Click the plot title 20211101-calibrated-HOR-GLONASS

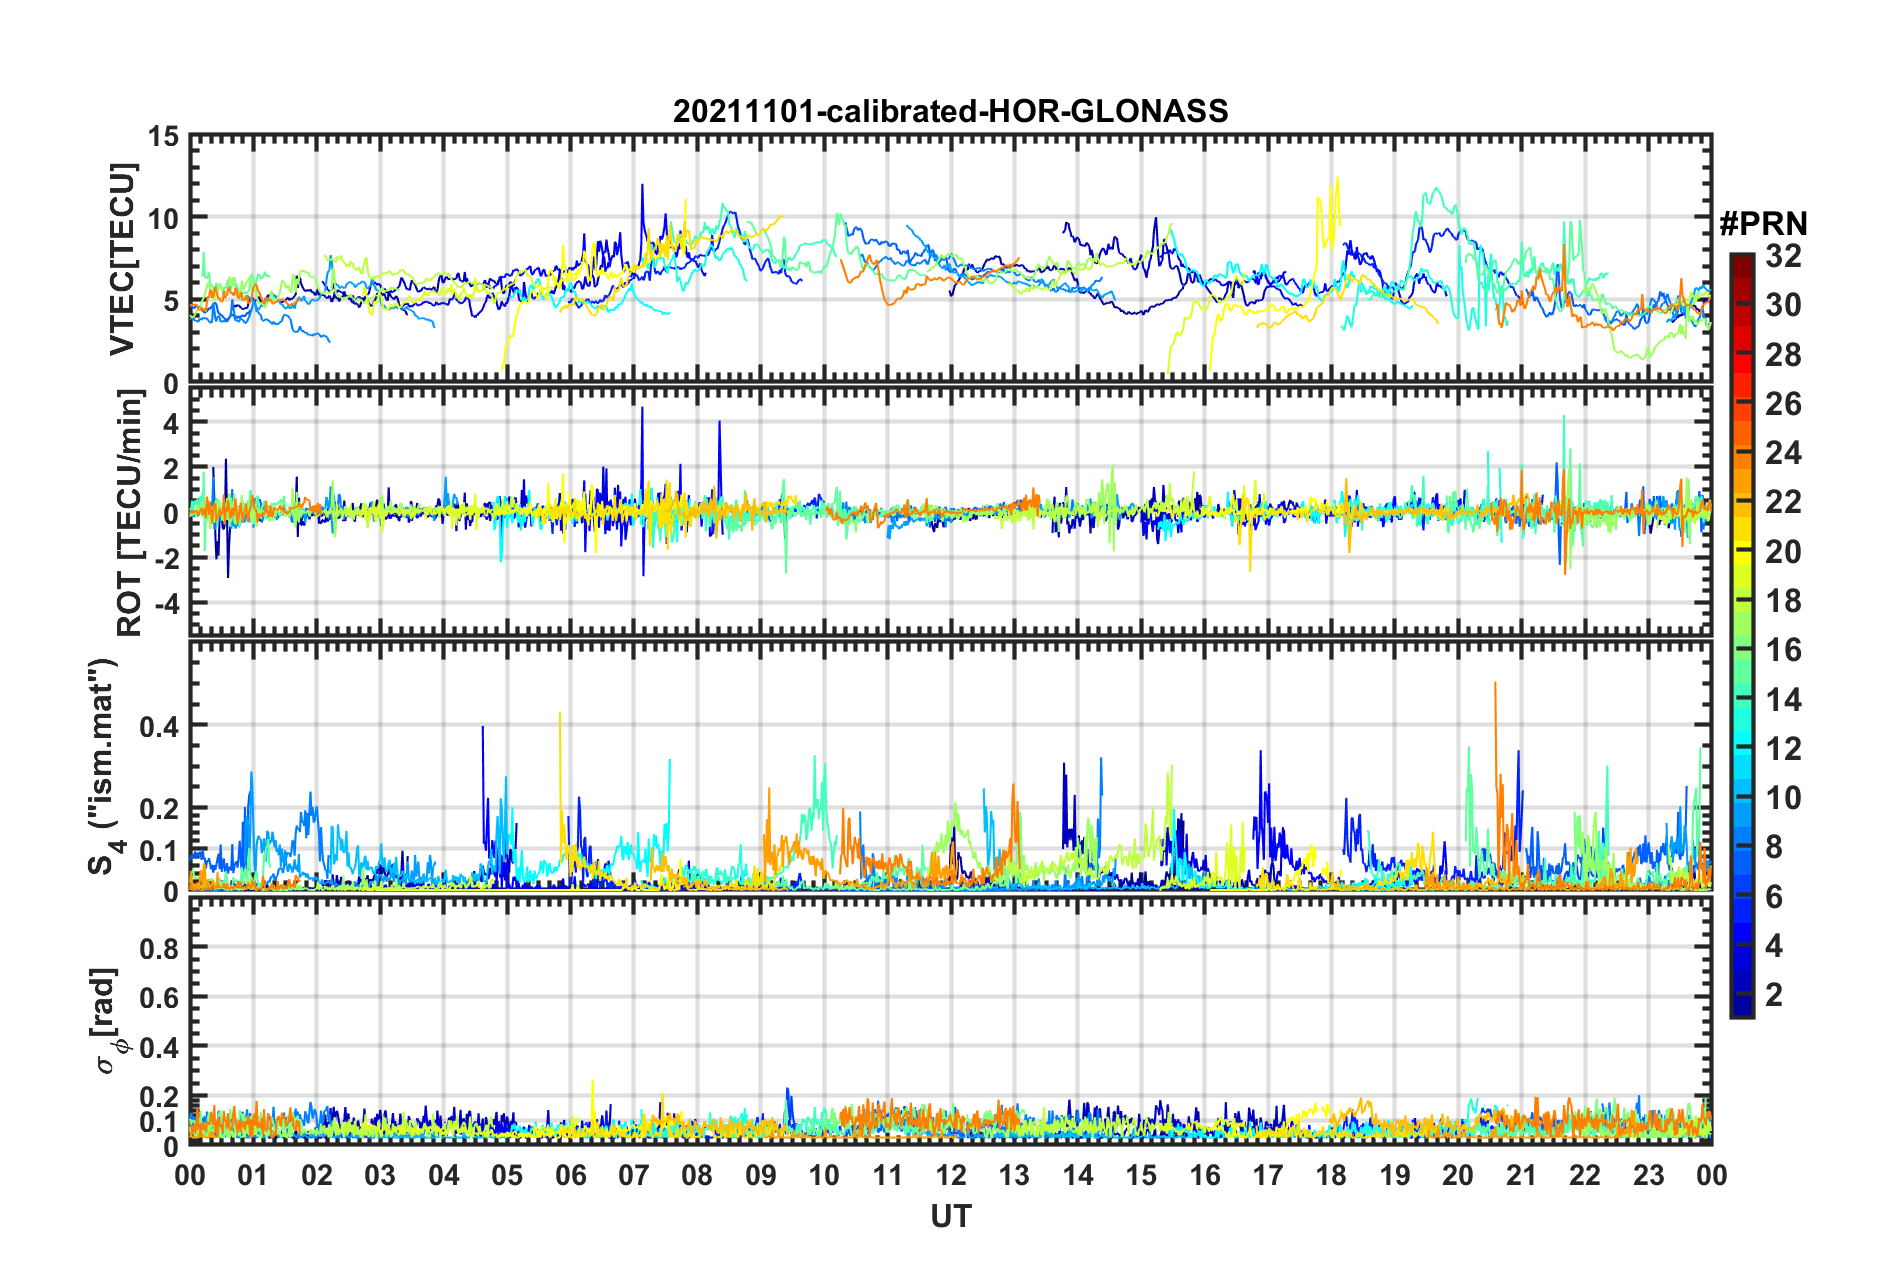point(950,111)
